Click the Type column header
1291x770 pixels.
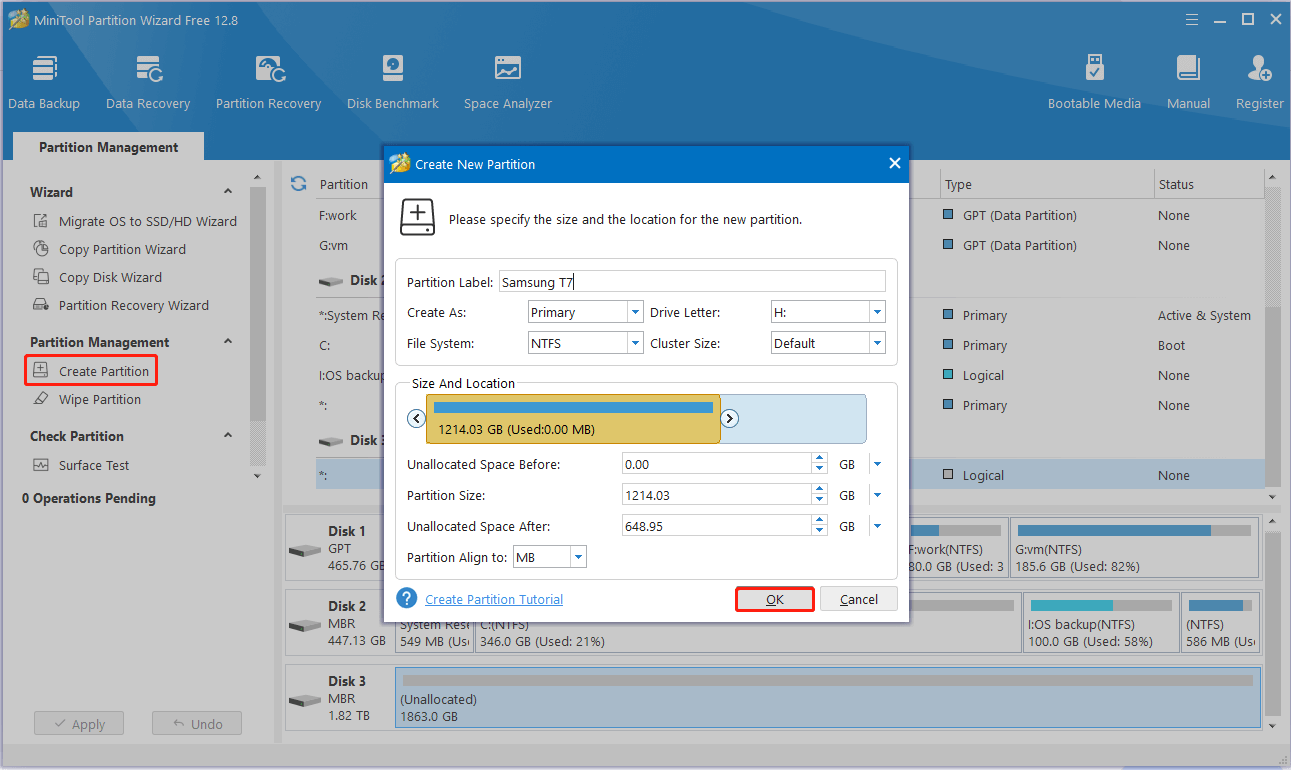[1046, 184]
